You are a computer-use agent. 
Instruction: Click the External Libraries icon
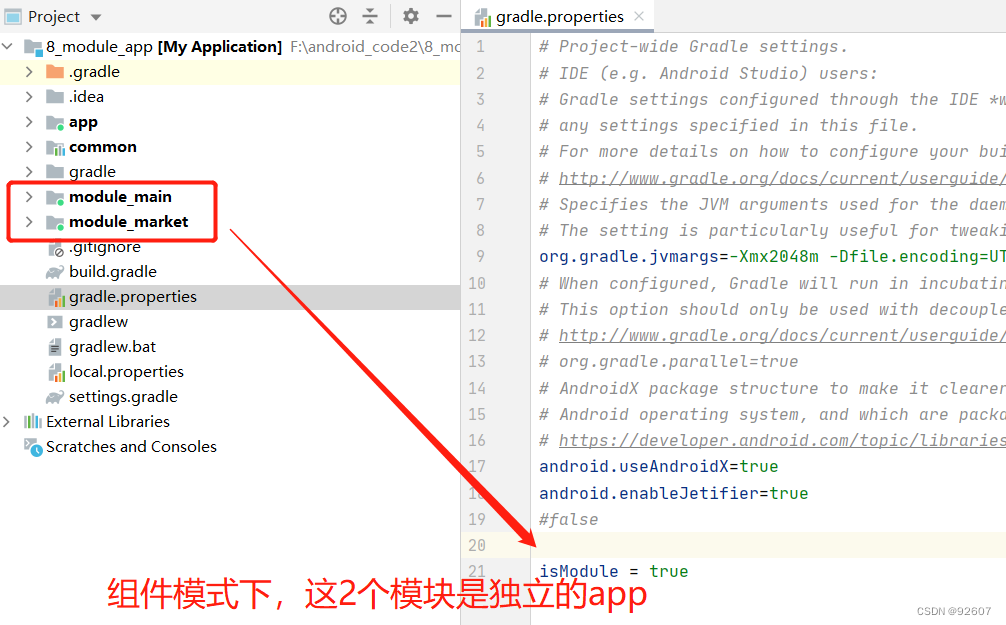pyautogui.click(x=33, y=422)
